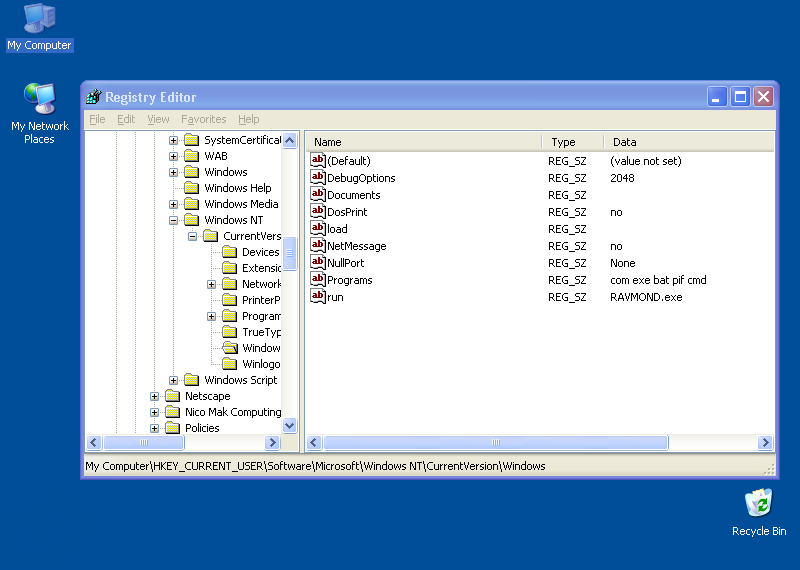Click the Registry Editor title bar icon

pyautogui.click(x=94, y=96)
